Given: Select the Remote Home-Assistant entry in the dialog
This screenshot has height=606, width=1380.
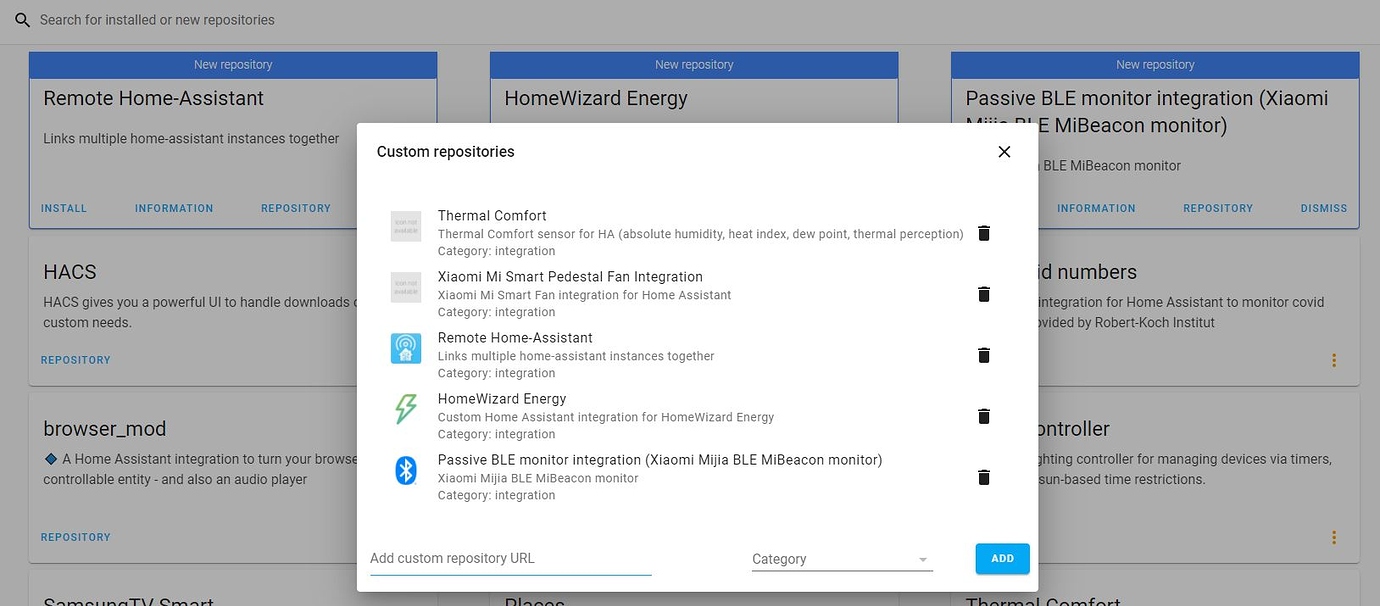Looking at the screenshot, I should pyautogui.click(x=515, y=338).
